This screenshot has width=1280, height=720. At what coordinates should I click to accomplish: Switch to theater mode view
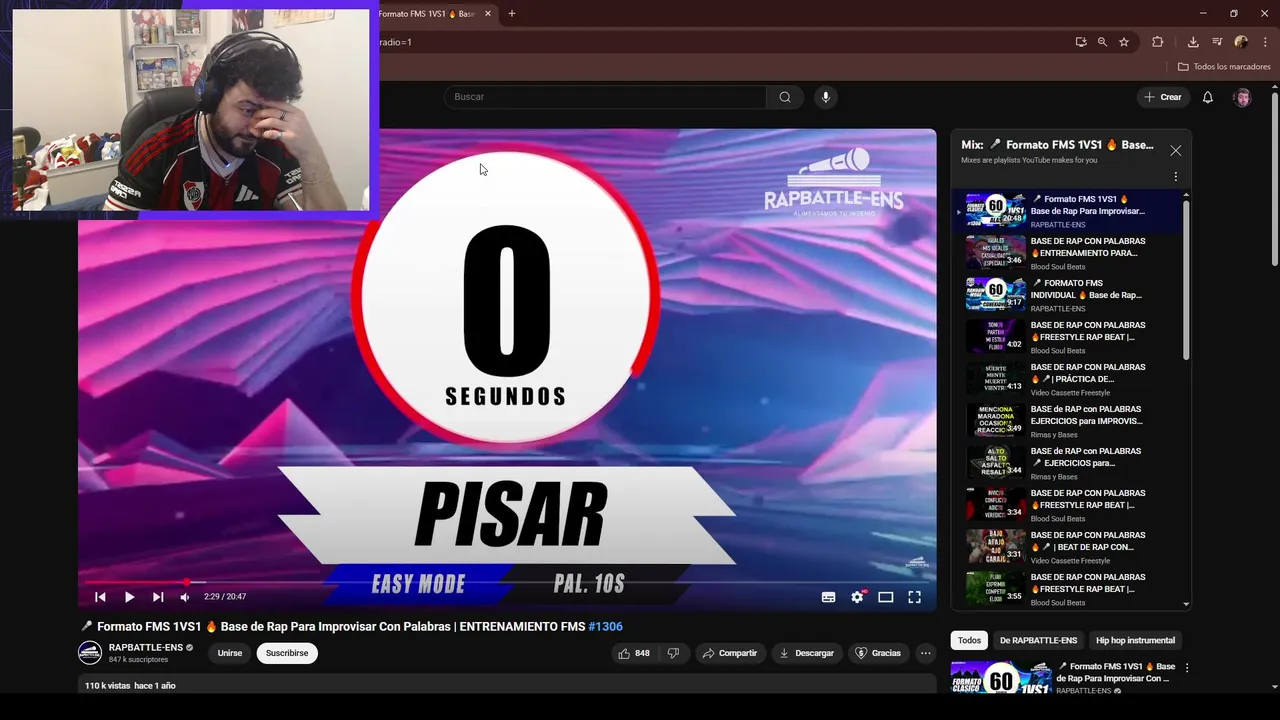click(x=885, y=597)
